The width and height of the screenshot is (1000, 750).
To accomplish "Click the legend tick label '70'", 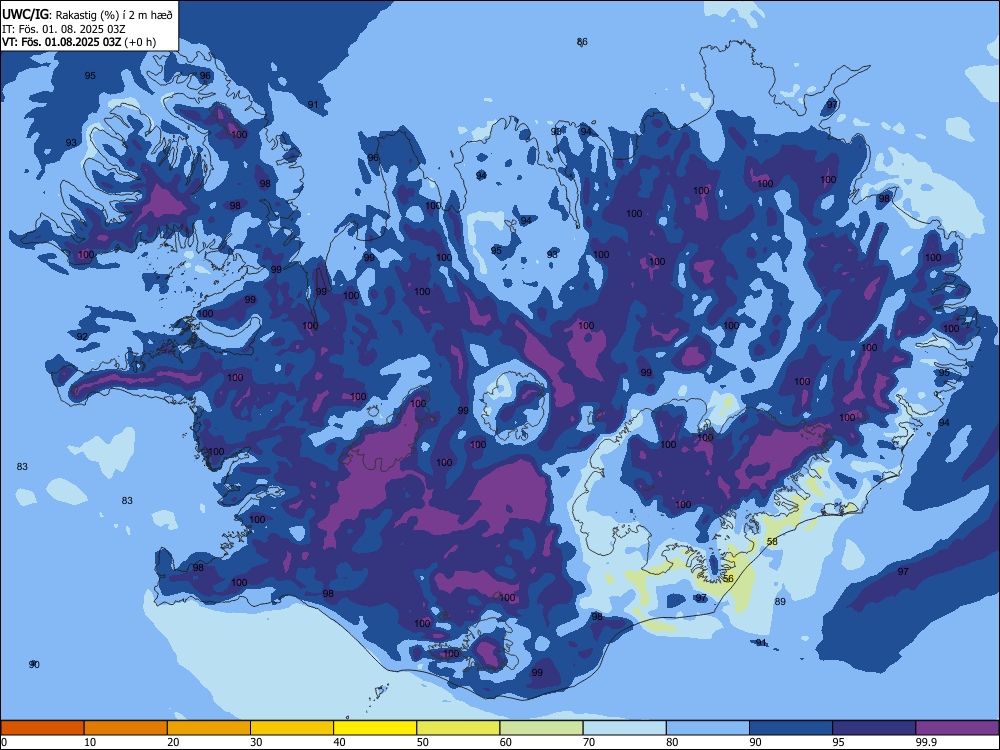I will (x=589, y=742).
